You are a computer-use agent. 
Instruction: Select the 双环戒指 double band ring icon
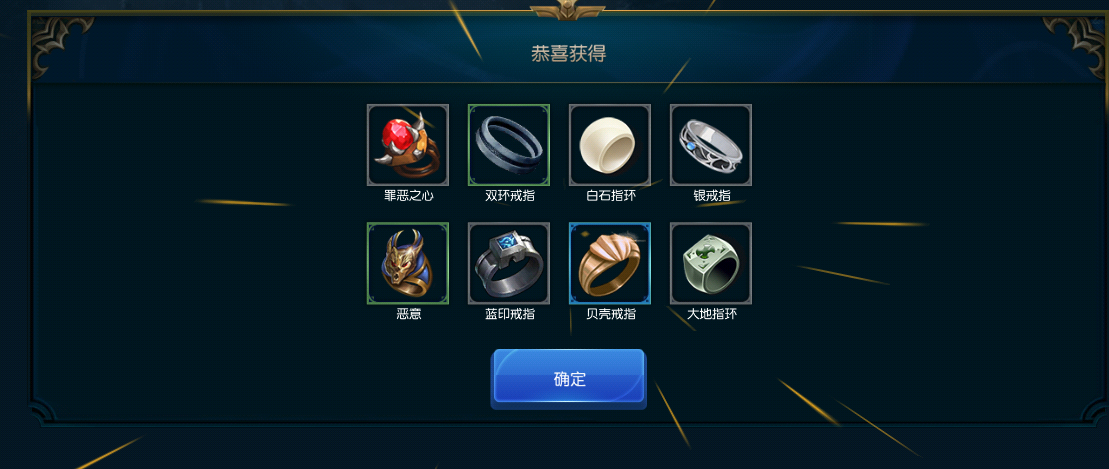[x=509, y=145]
